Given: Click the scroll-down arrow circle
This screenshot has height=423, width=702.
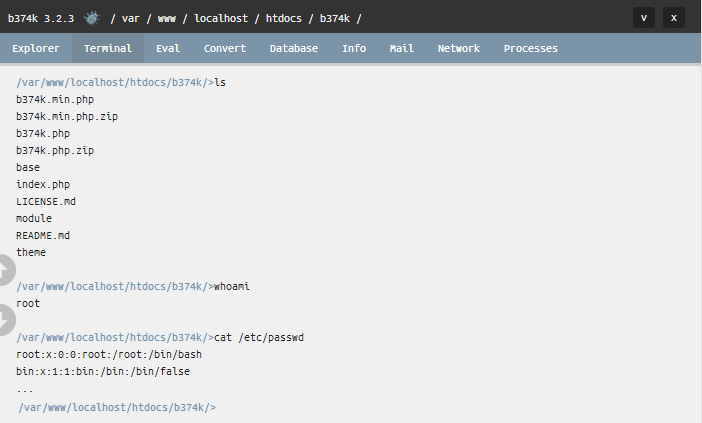Looking at the screenshot, I should 5,320.
